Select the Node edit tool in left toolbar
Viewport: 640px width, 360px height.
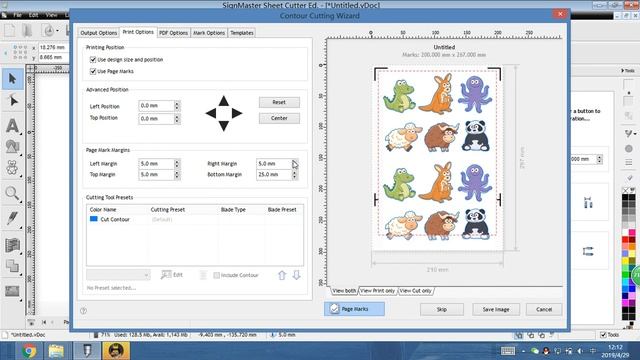coord(12,100)
